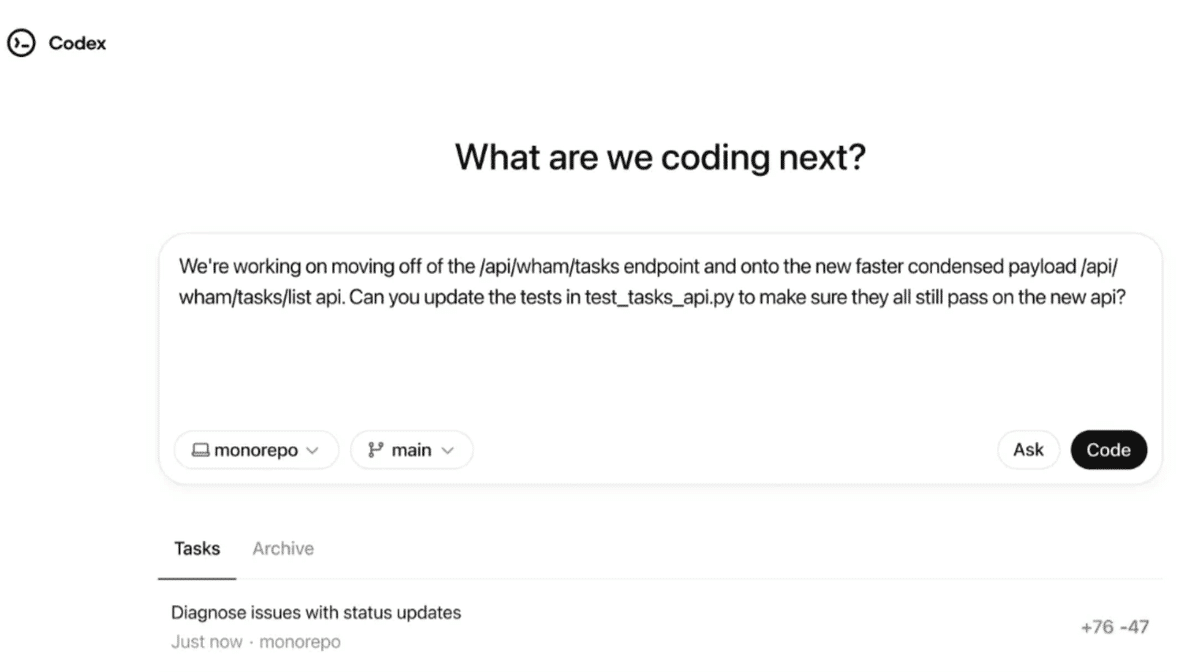
Task: Click the laptop icon beside monorepo
Action: 200,451
